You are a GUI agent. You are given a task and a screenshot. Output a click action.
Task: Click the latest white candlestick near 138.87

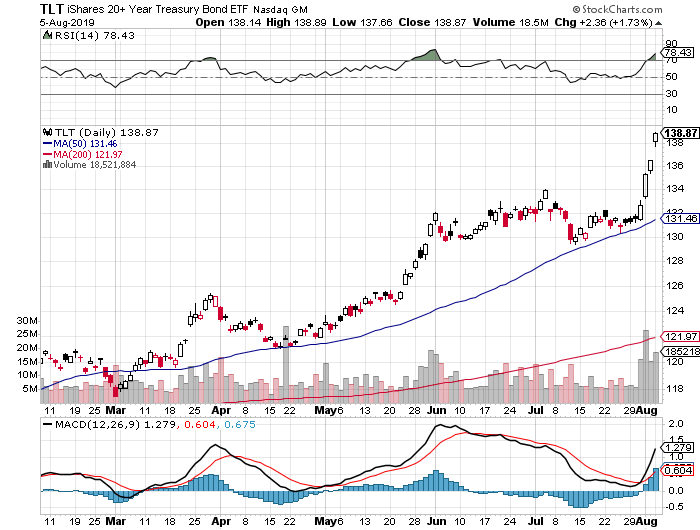[656, 138]
